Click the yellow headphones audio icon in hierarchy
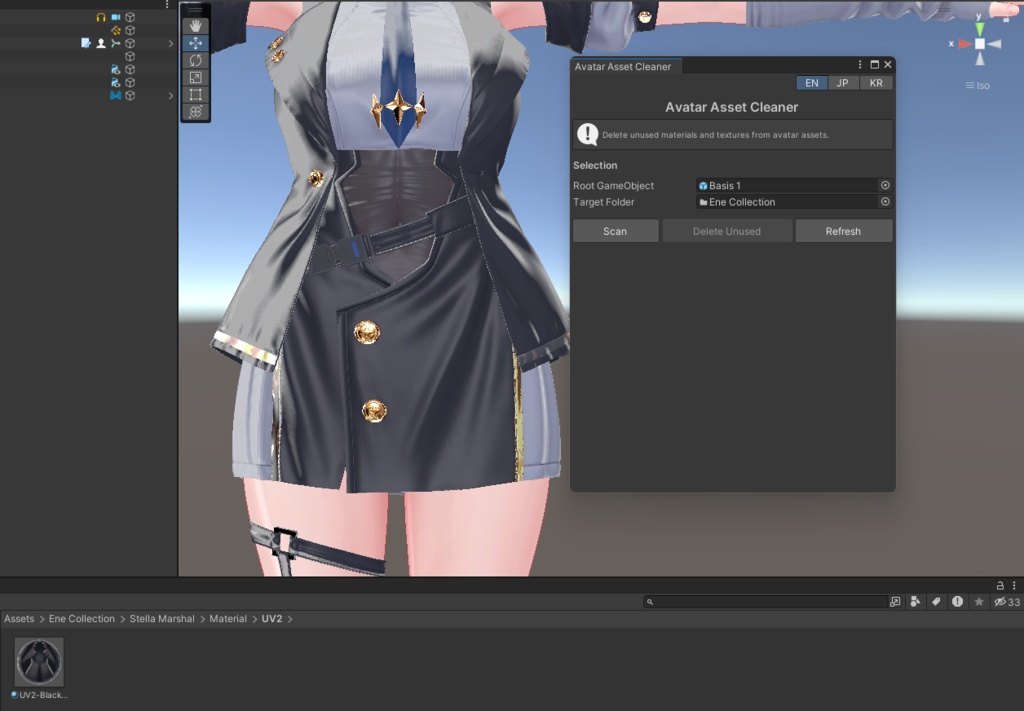1024x711 pixels. [101, 17]
